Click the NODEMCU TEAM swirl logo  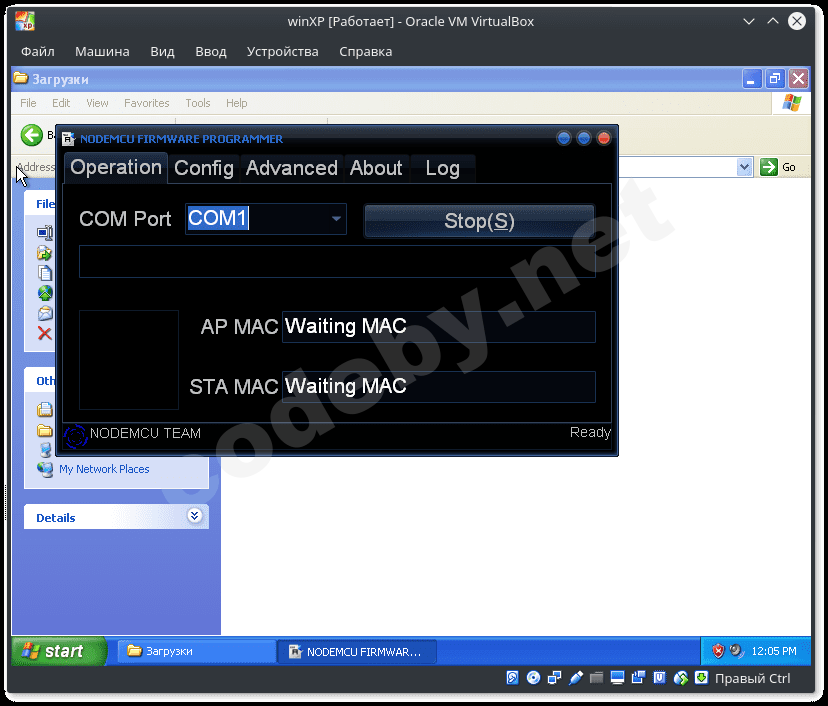(x=75, y=436)
